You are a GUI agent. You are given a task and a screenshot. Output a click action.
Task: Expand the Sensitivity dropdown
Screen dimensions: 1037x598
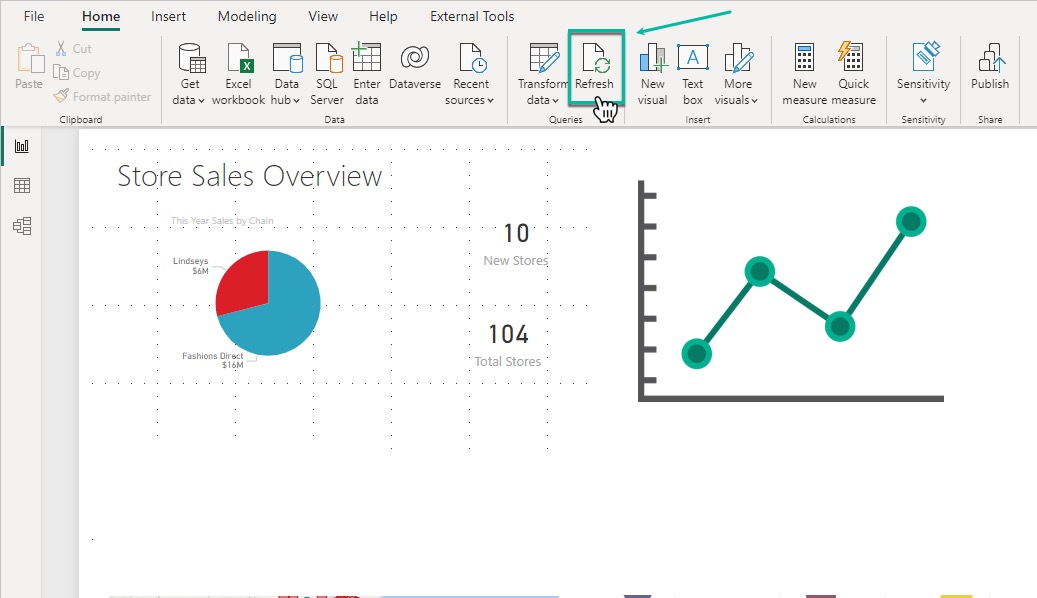pyautogui.click(x=923, y=100)
